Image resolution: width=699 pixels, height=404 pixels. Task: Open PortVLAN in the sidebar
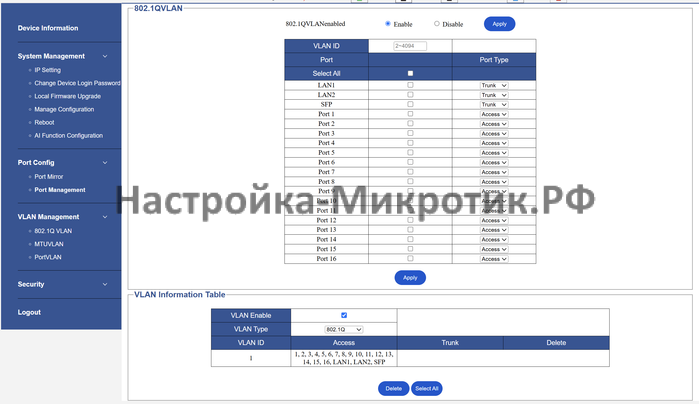click(48, 257)
